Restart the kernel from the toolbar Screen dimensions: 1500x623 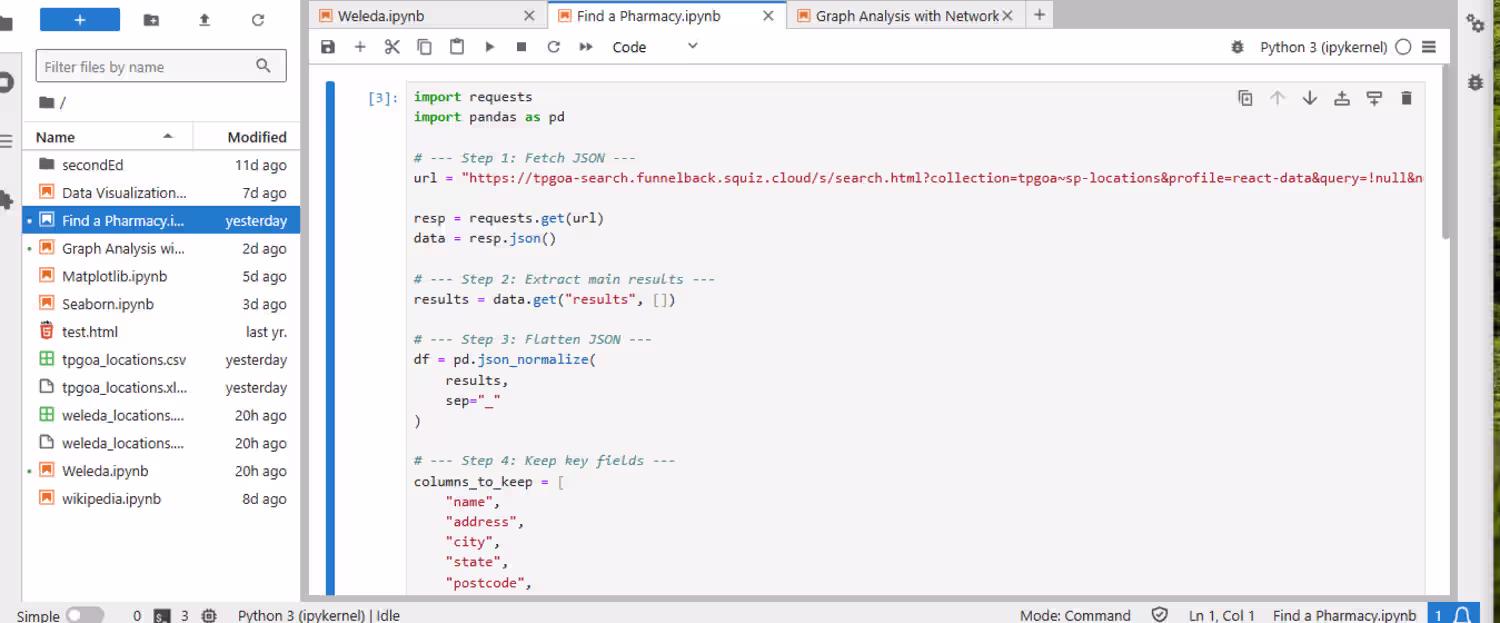553,47
